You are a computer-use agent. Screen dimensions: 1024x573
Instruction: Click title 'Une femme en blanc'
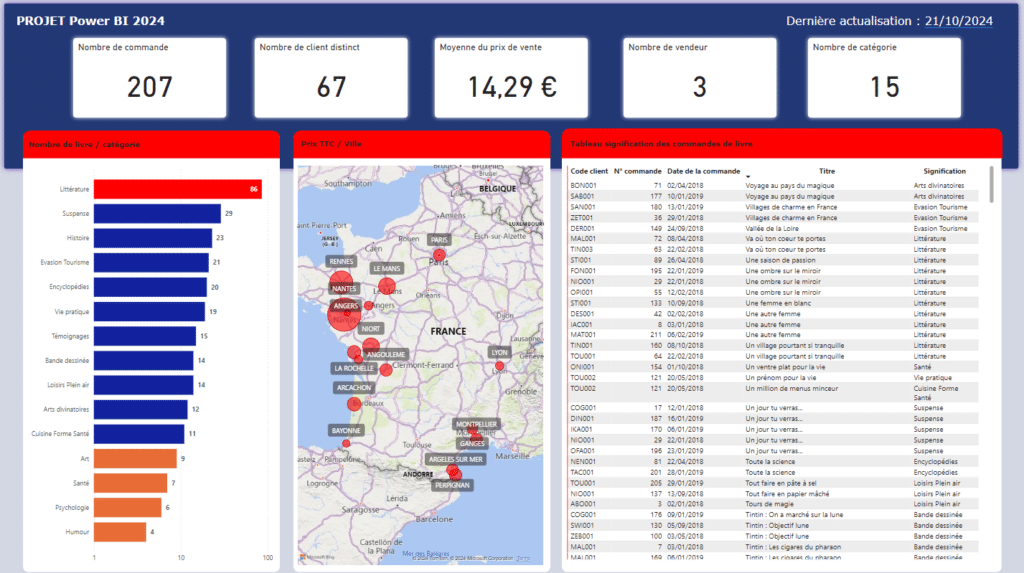[x=778, y=303]
